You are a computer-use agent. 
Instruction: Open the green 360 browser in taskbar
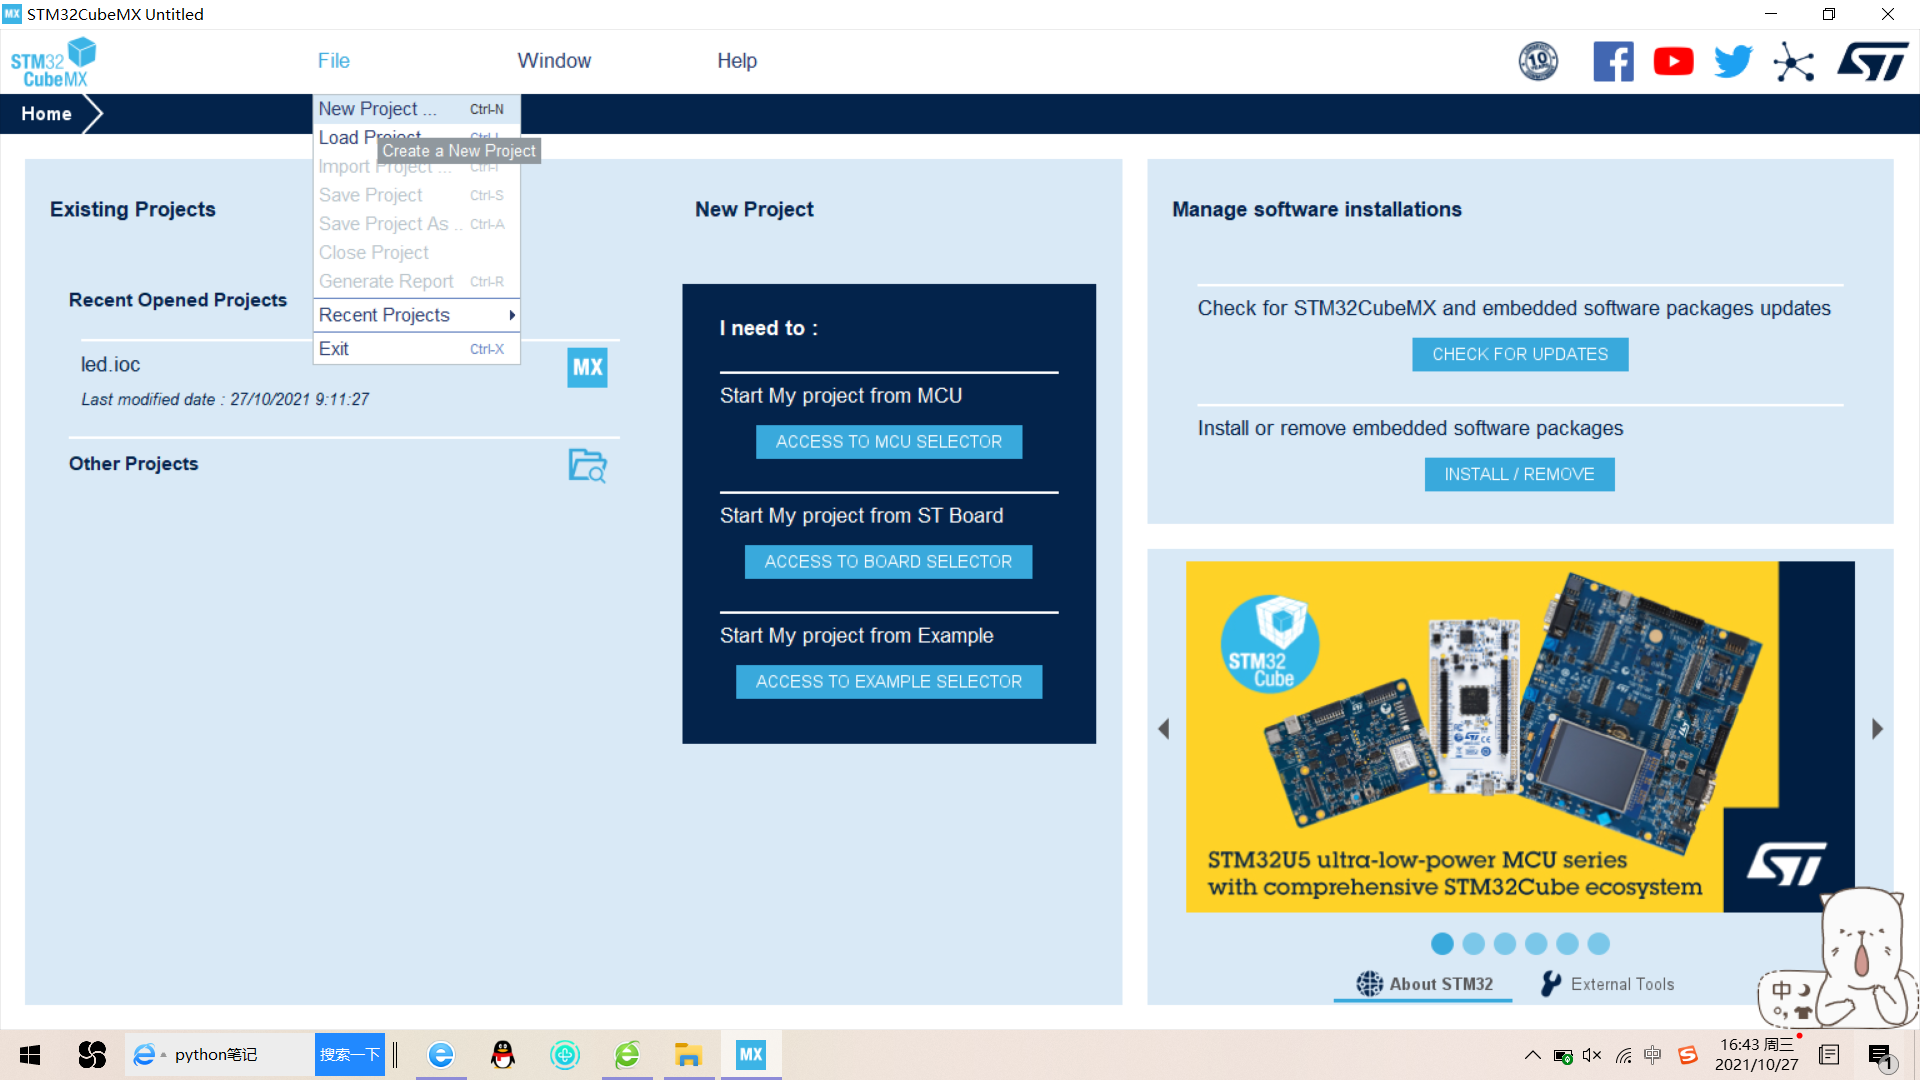tap(627, 1055)
